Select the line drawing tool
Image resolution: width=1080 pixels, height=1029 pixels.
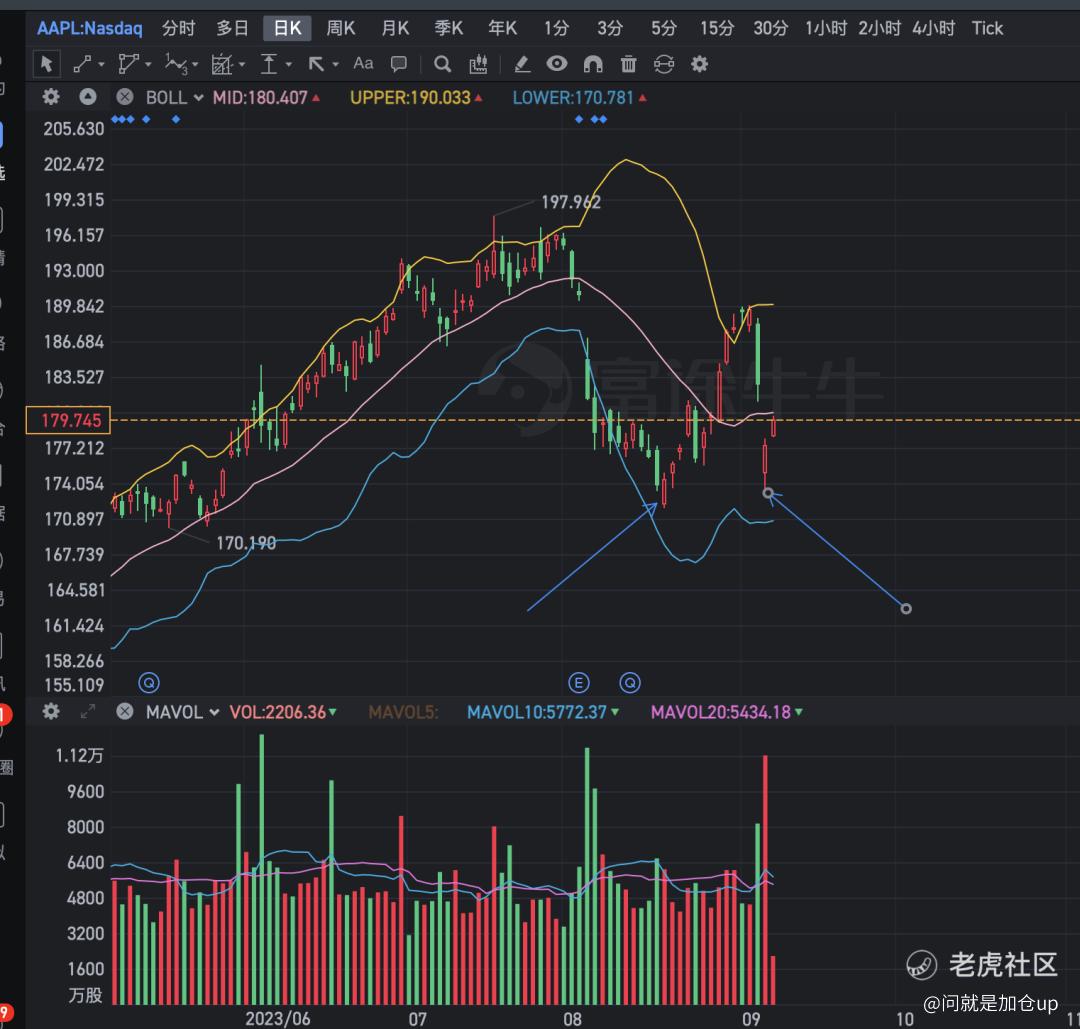click(82, 64)
